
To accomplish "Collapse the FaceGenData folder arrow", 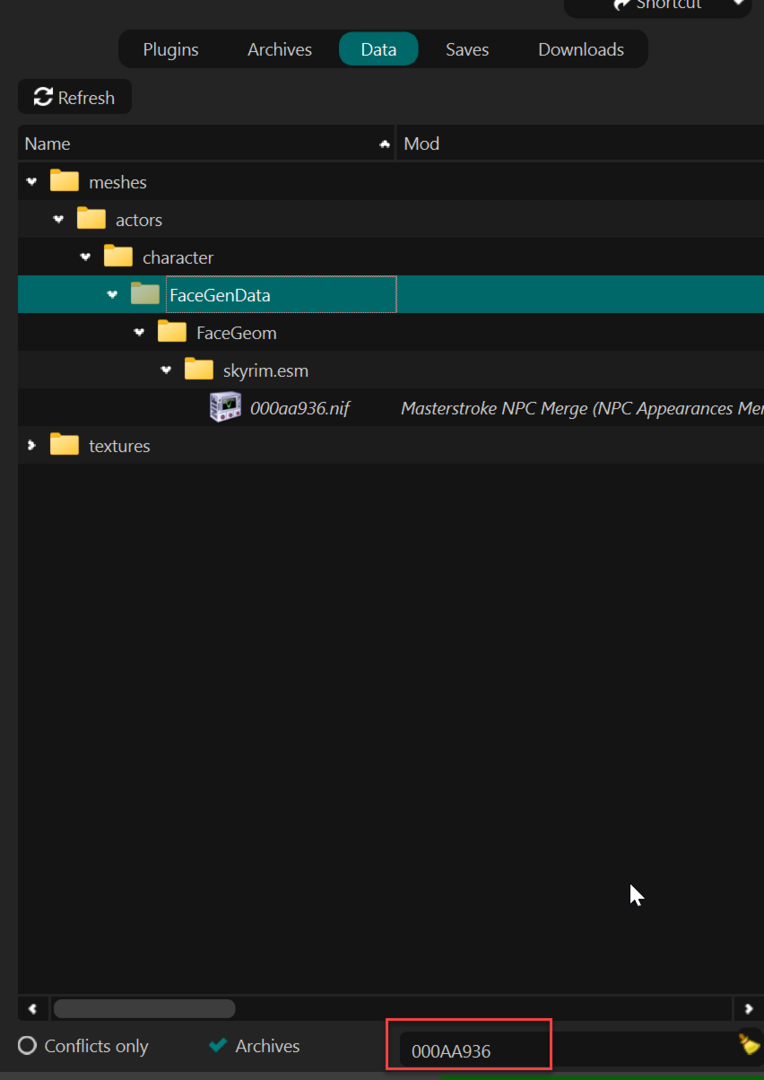I will (x=112, y=295).
